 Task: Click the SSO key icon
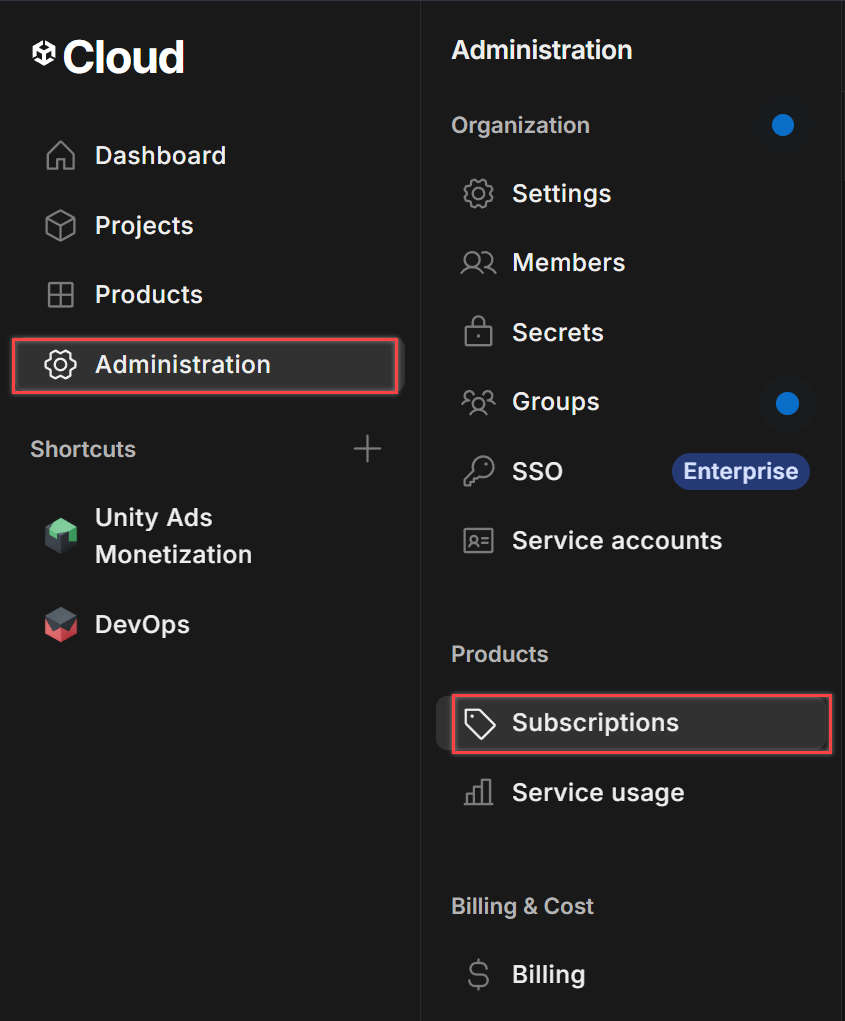pyautogui.click(x=478, y=471)
